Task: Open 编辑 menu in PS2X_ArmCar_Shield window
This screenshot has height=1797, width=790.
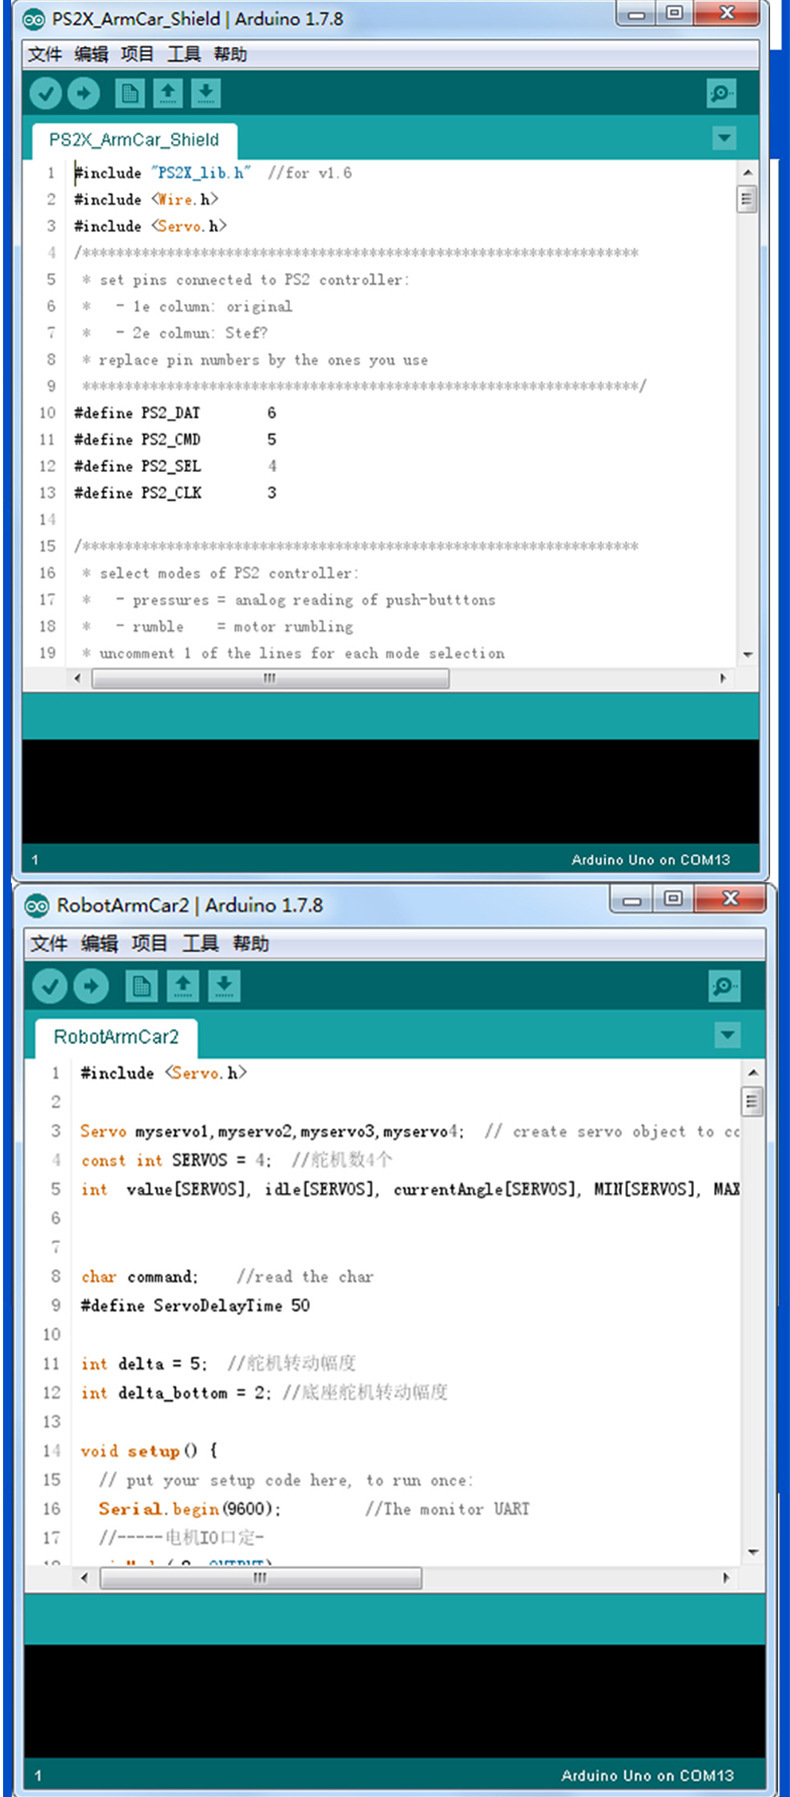Action: click(91, 54)
